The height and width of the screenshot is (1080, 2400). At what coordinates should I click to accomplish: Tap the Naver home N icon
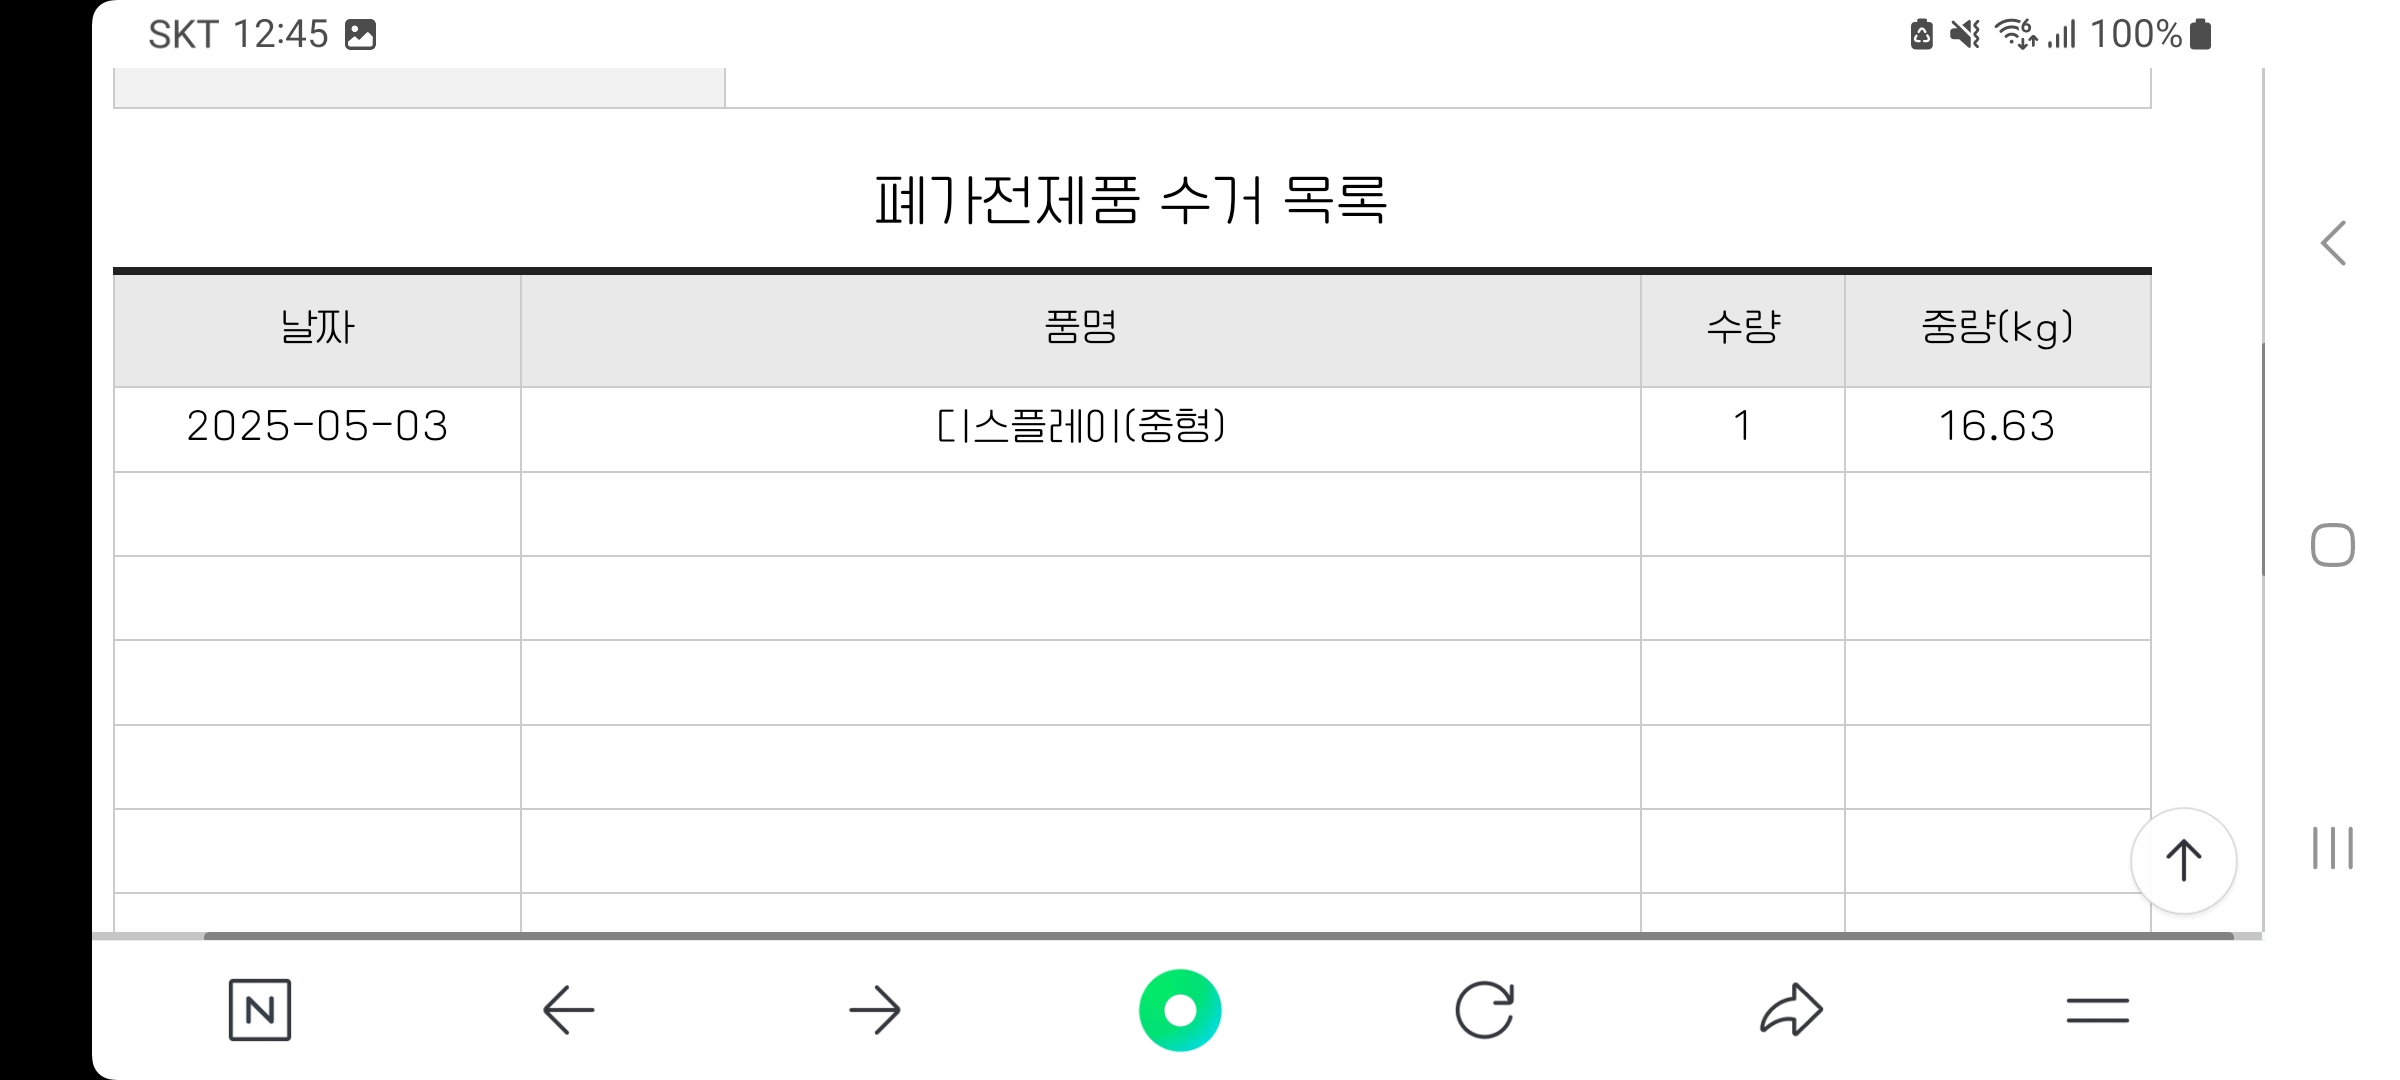click(260, 1010)
